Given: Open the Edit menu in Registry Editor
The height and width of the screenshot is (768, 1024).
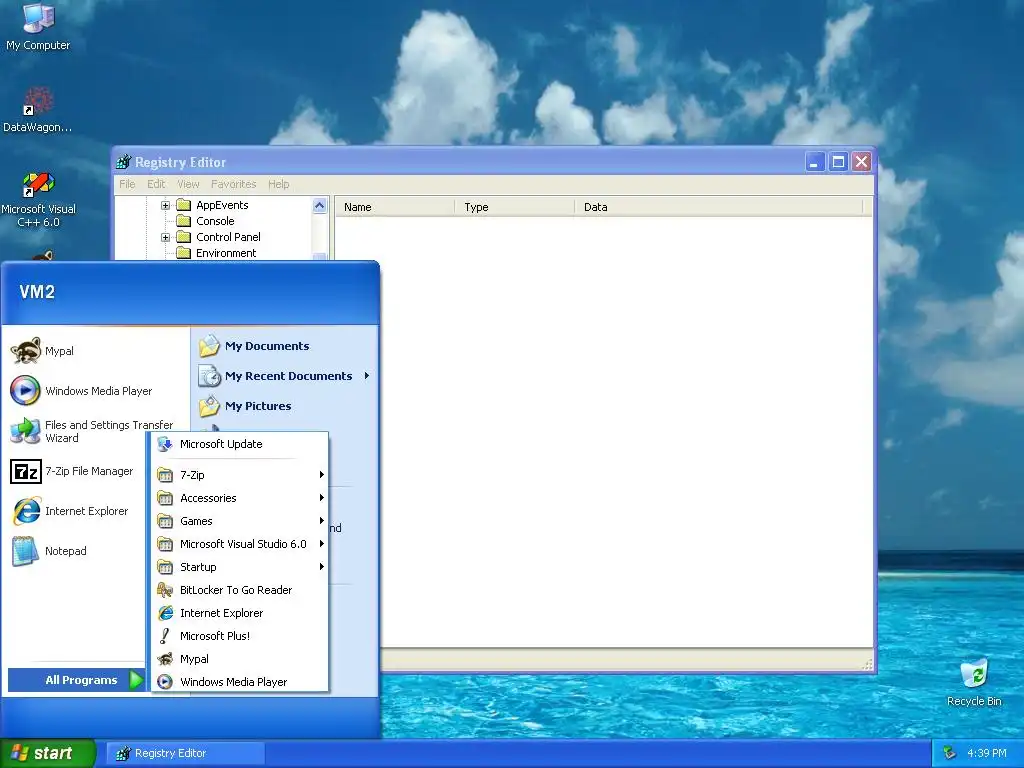Looking at the screenshot, I should [x=156, y=184].
